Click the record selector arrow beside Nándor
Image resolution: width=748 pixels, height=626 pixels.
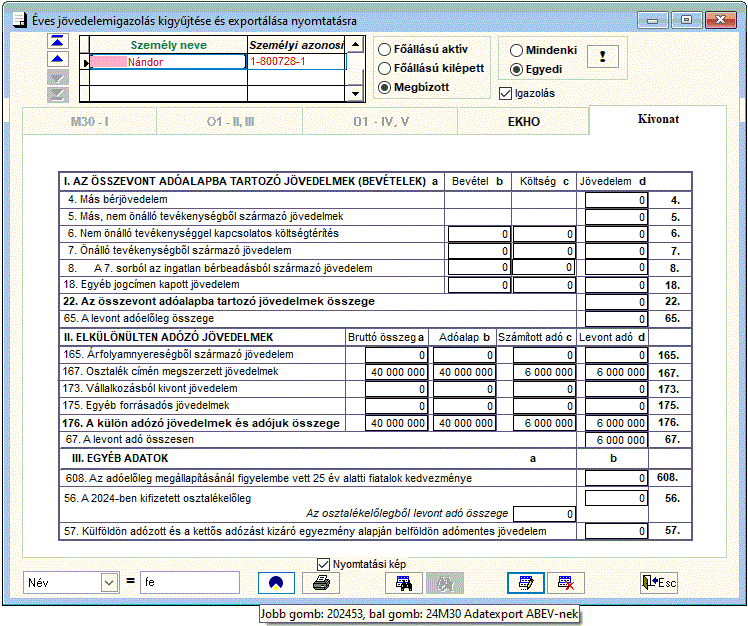pyautogui.click(x=85, y=63)
